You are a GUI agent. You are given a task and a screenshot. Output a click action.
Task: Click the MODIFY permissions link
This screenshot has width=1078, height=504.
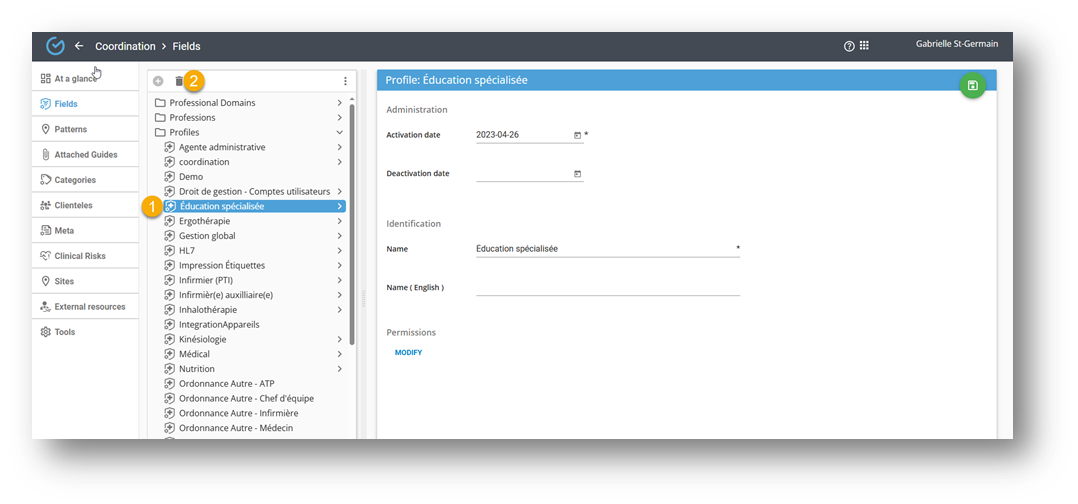[408, 353]
